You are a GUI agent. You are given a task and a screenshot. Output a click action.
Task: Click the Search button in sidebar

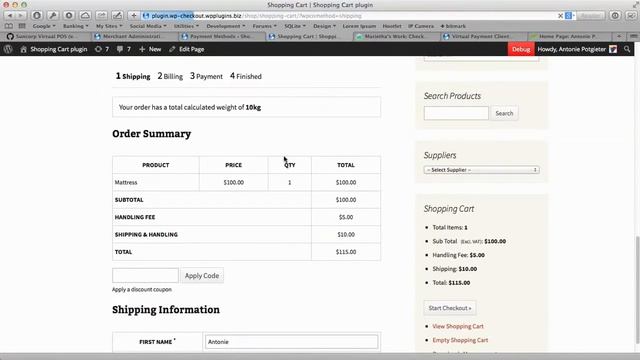[504, 113]
